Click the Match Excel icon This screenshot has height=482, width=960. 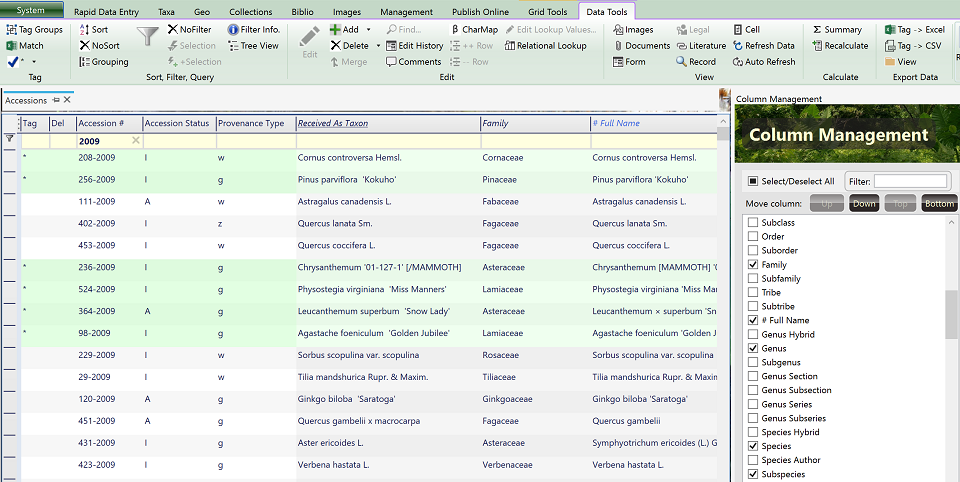pyautogui.click(x=11, y=45)
